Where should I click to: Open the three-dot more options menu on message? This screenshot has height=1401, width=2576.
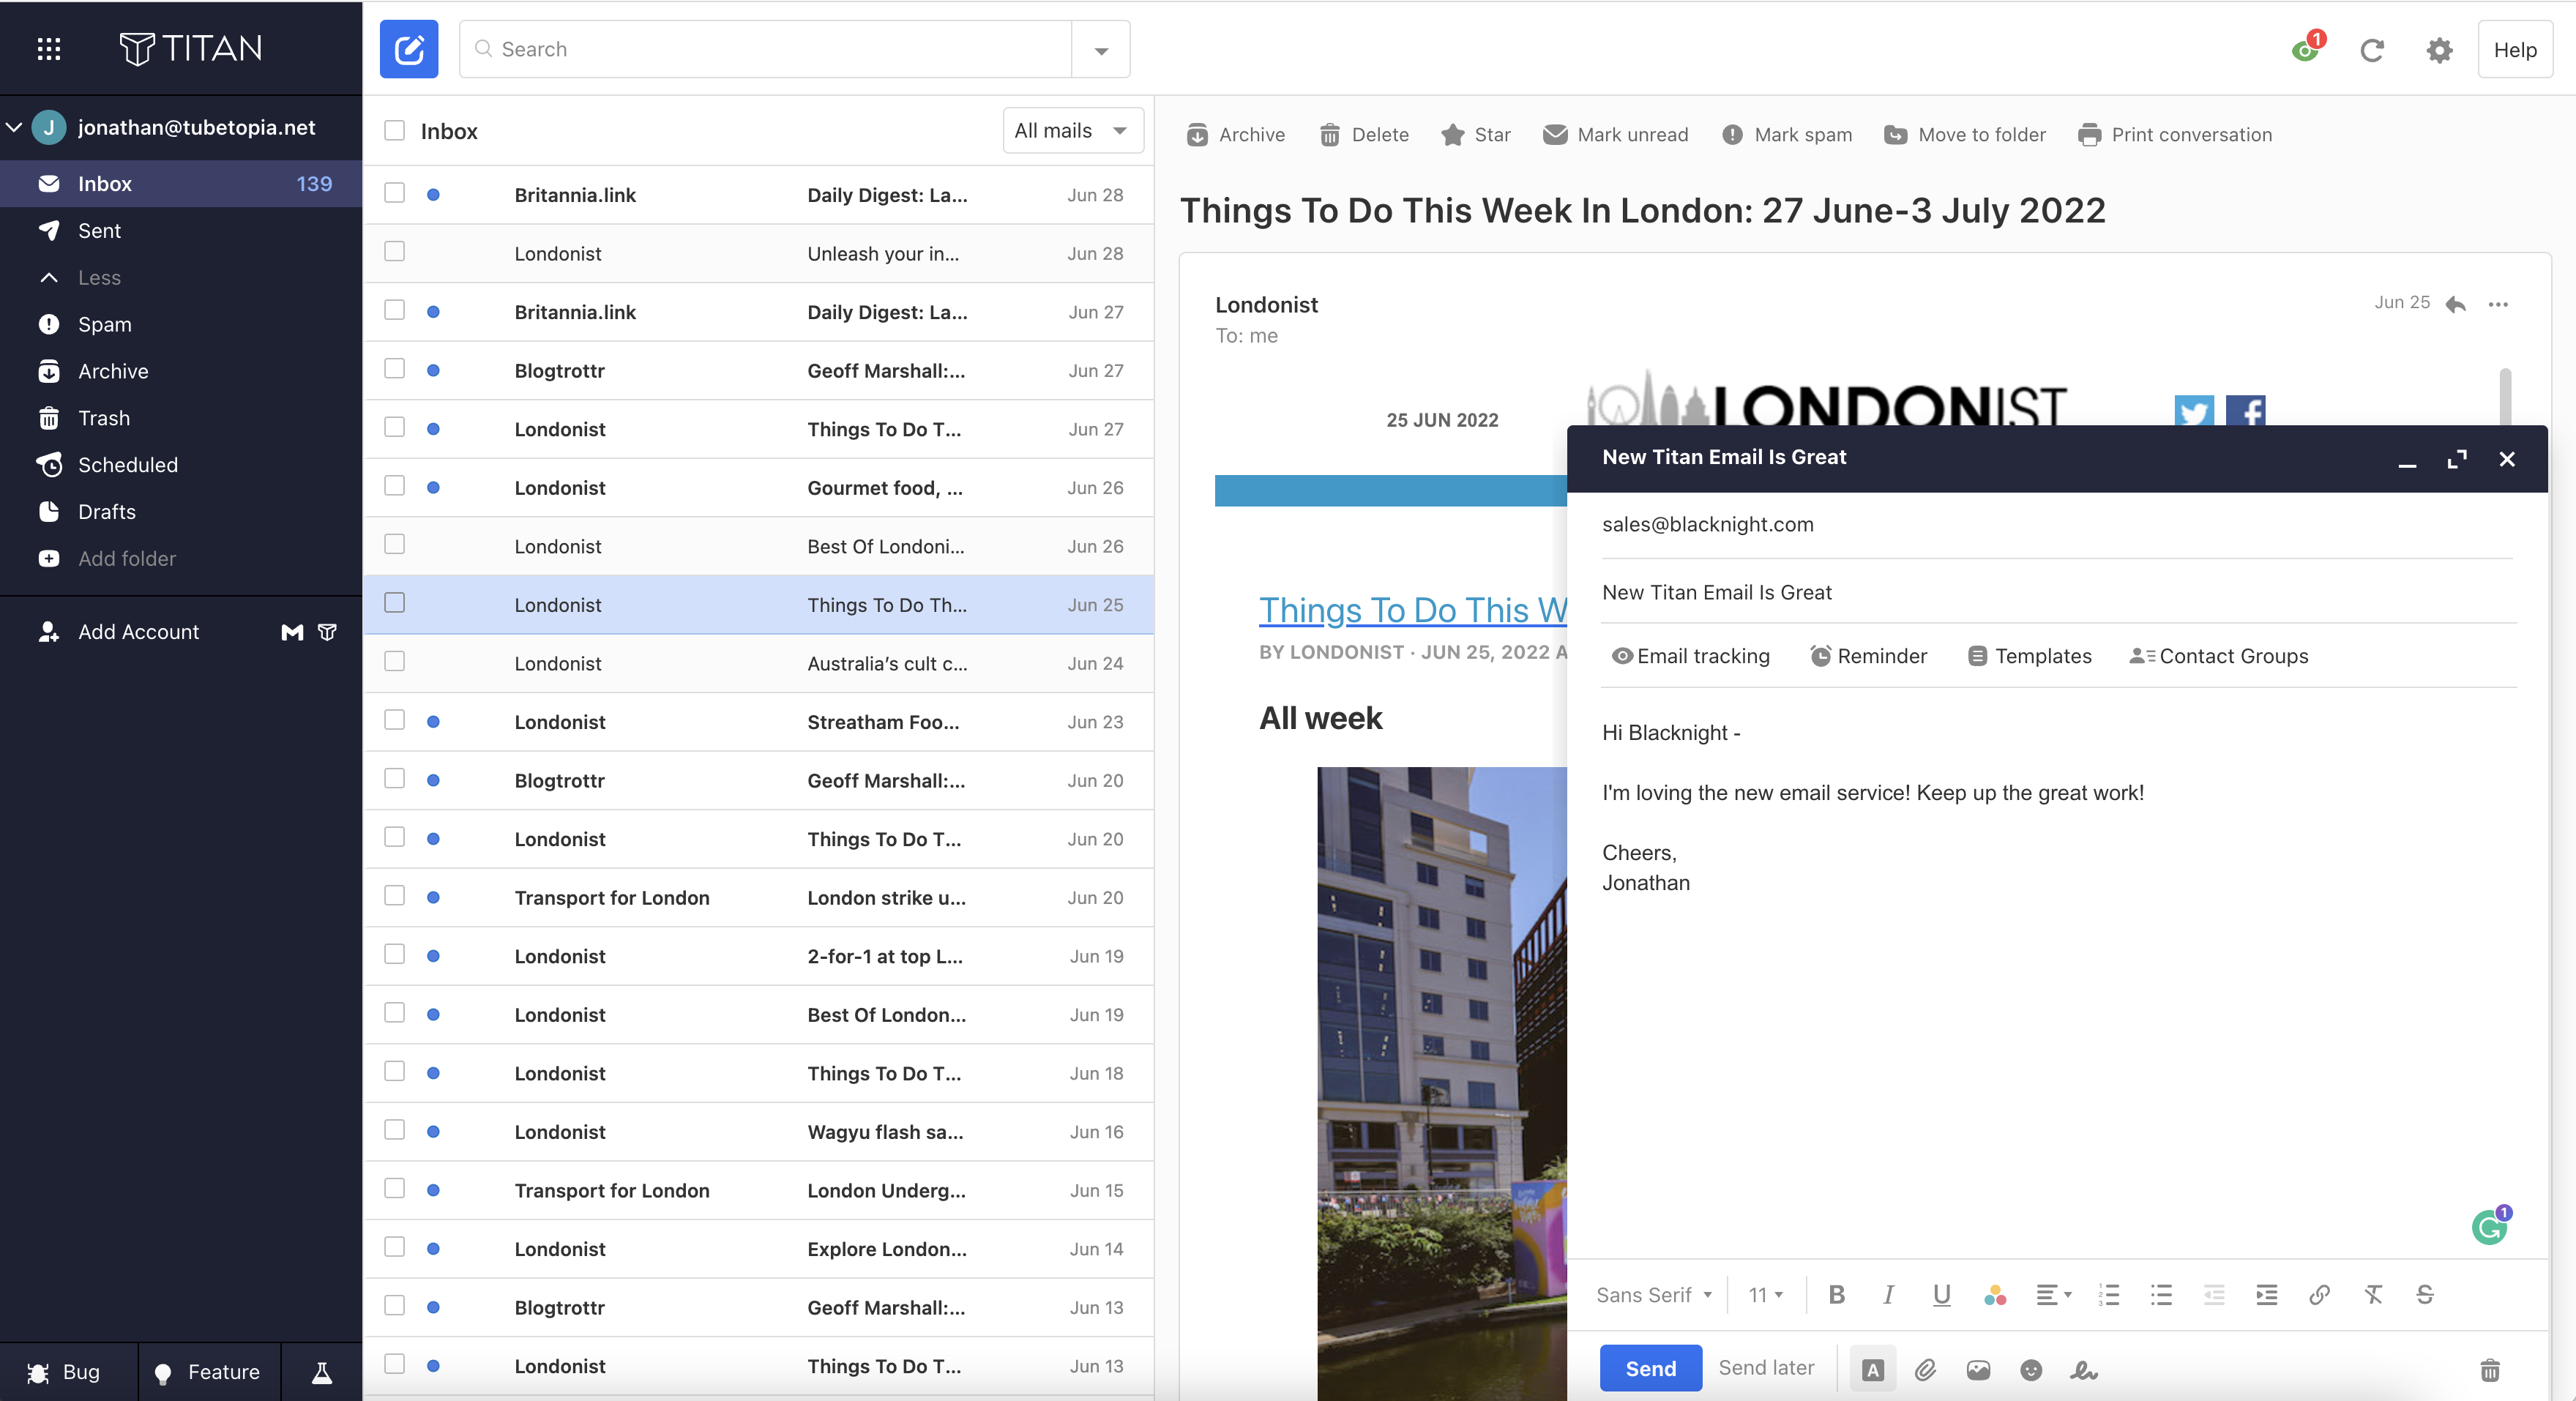tap(2498, 304)
